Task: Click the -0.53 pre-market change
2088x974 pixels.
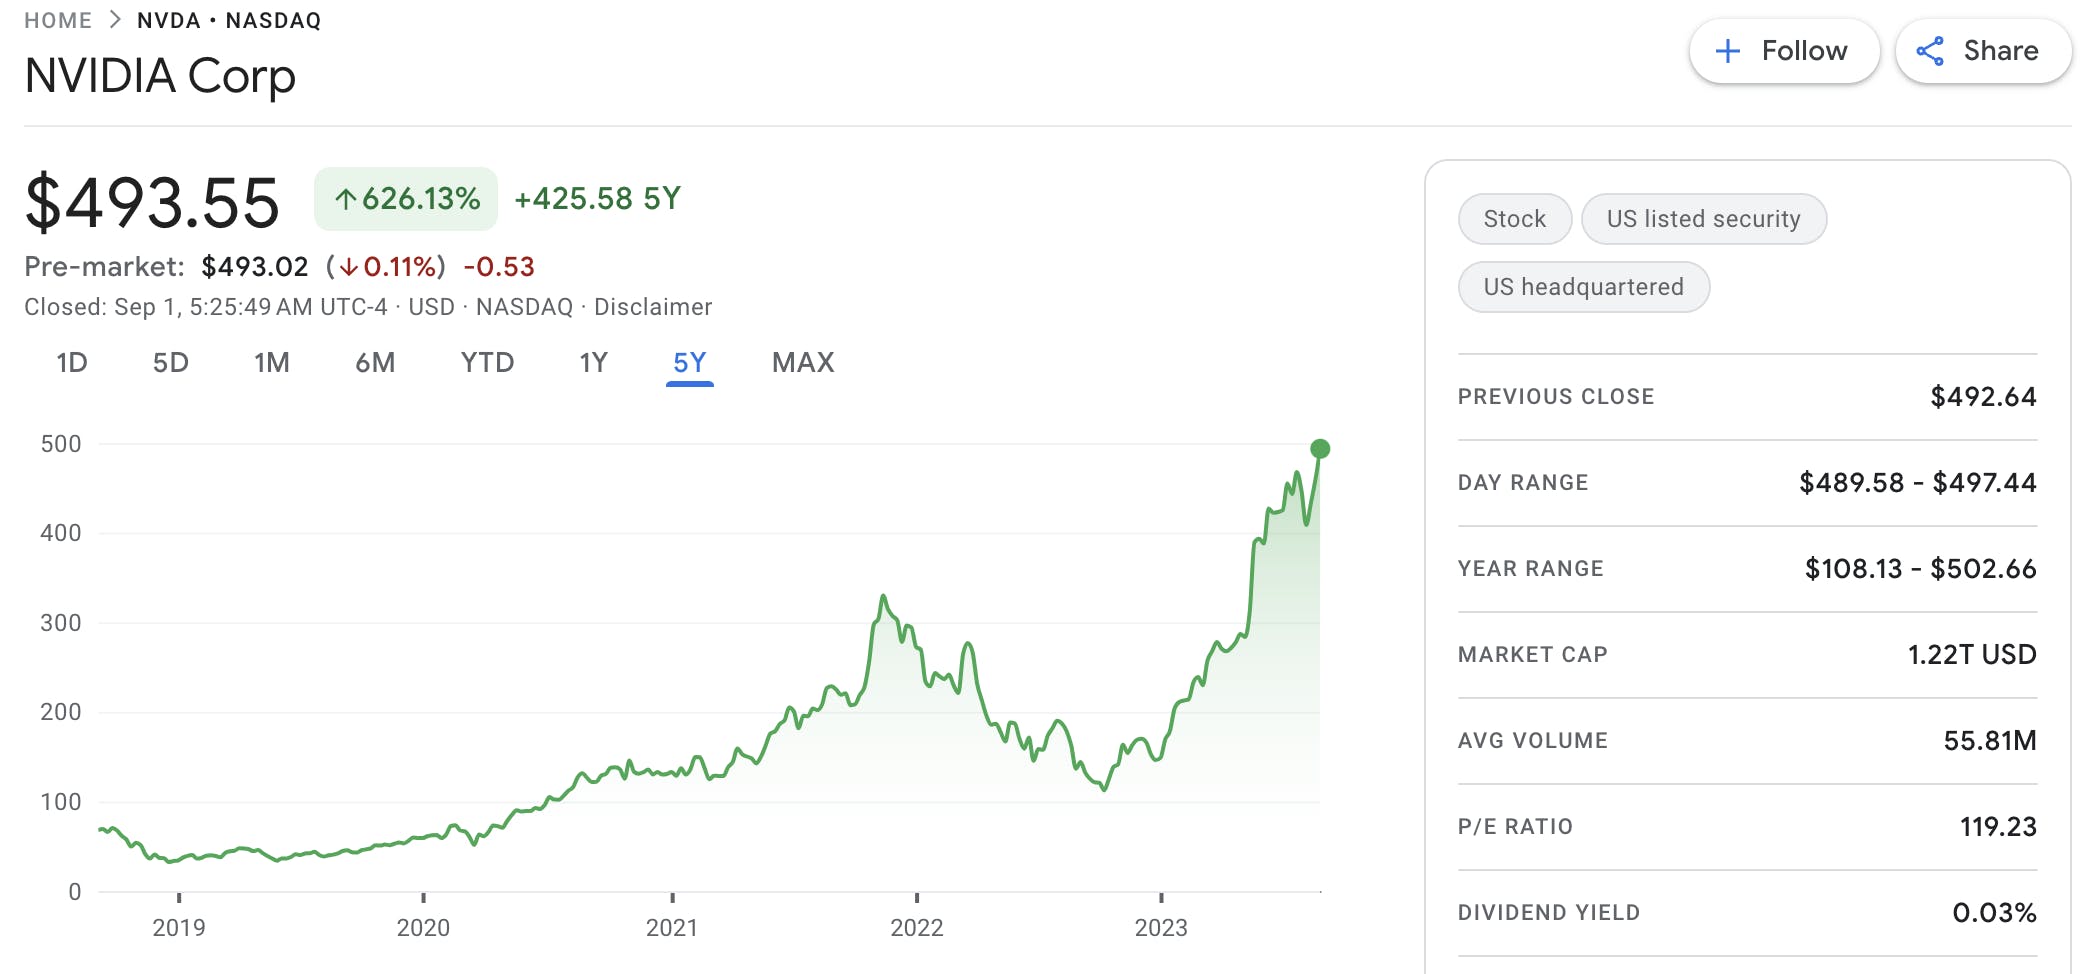Action: click(499, 267)
